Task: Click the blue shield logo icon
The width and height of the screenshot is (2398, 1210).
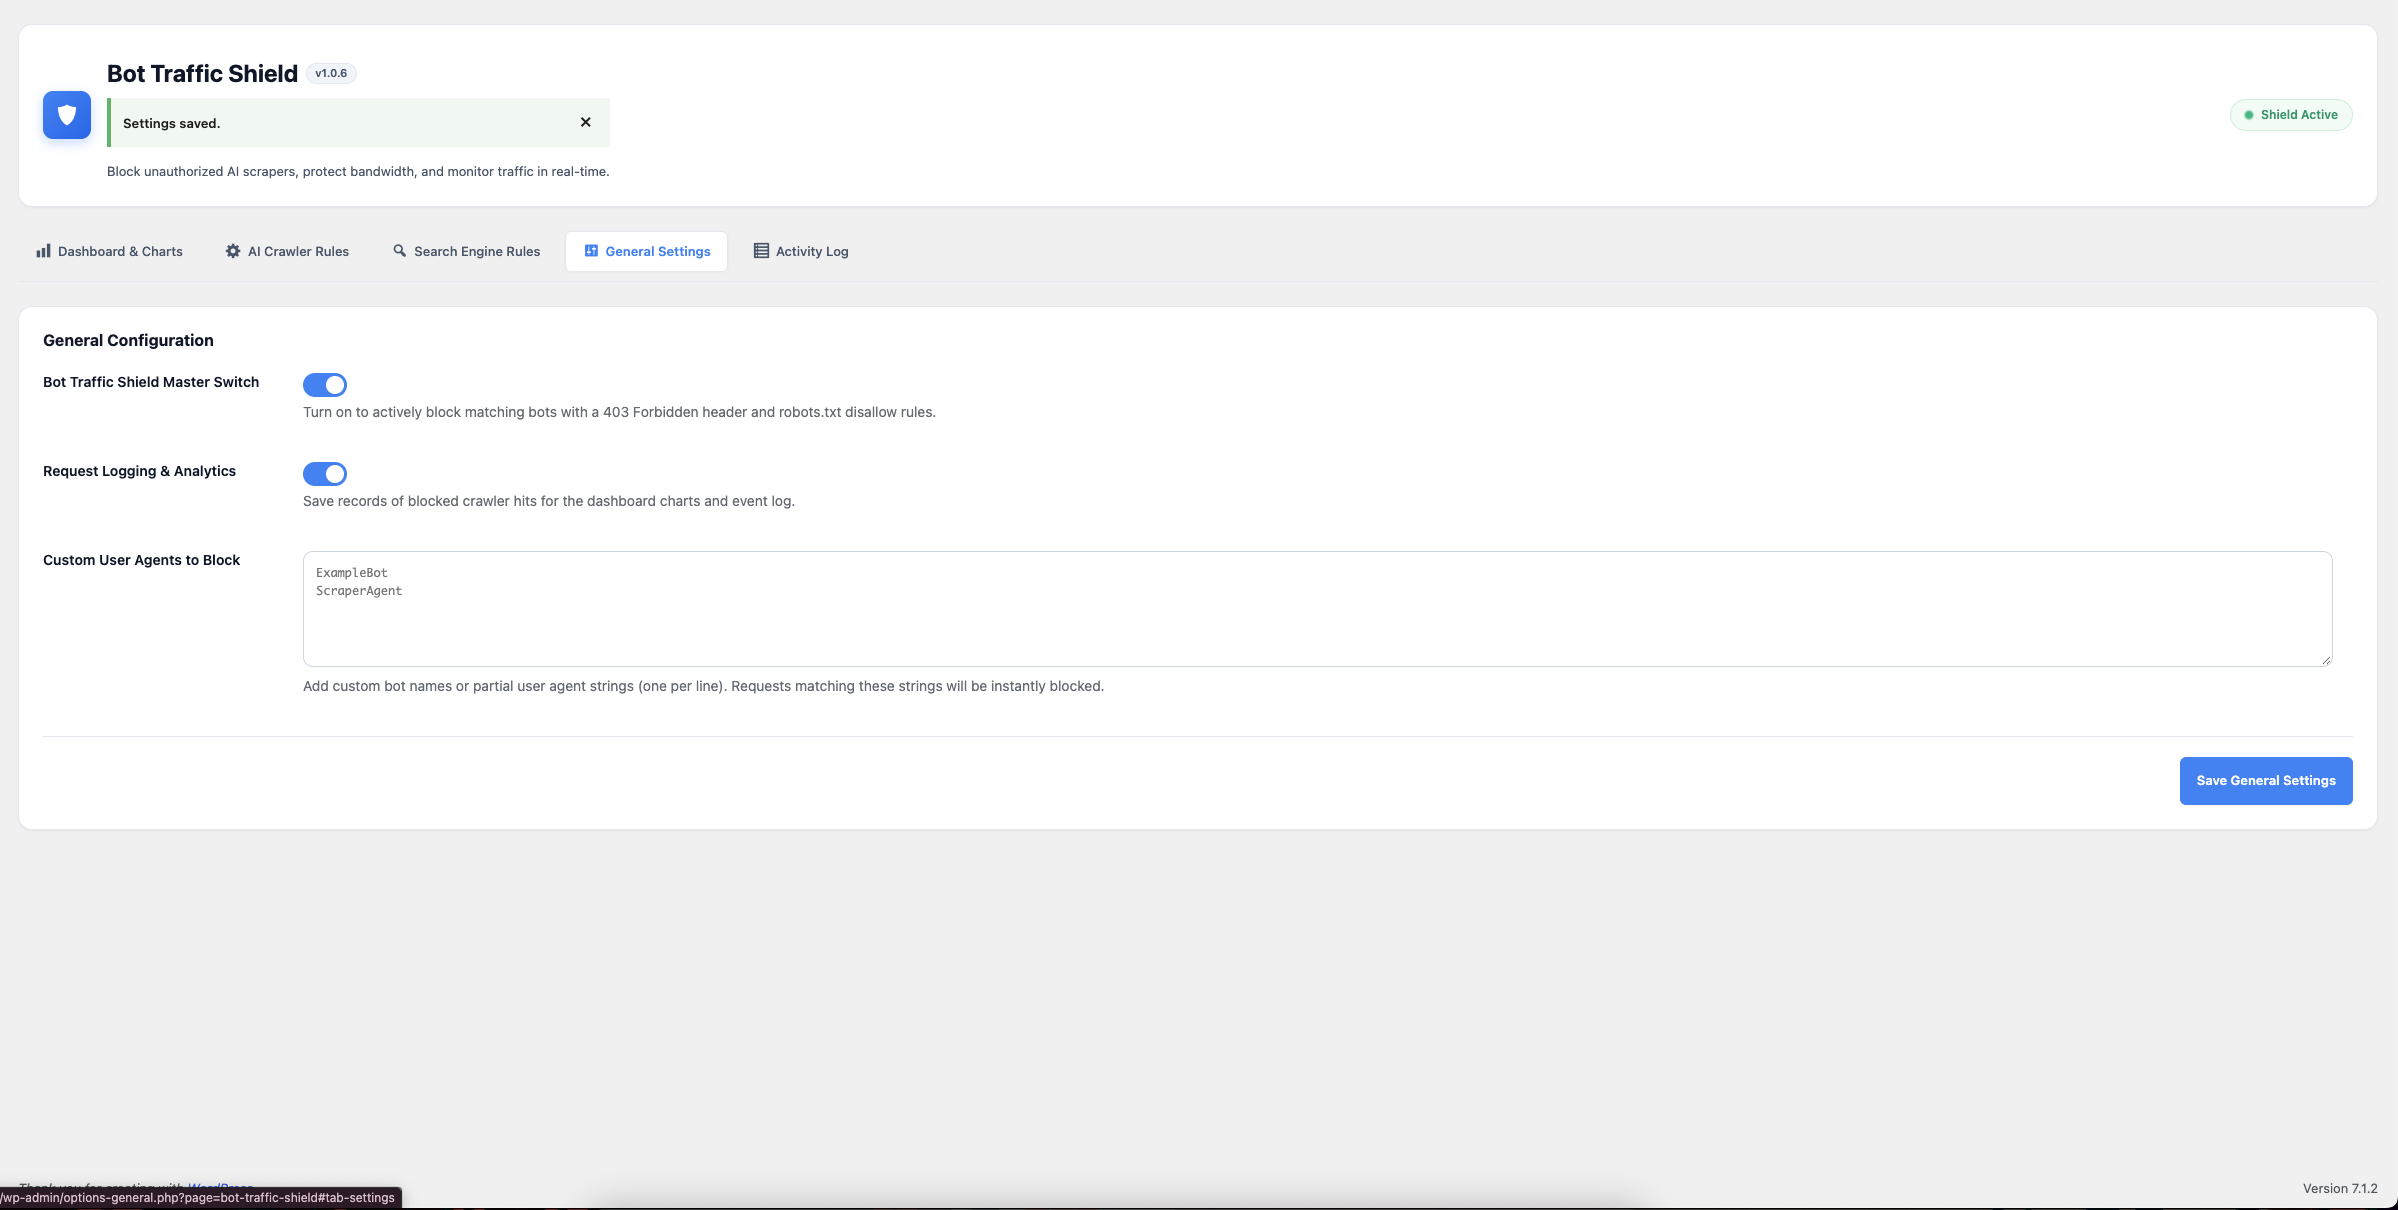Action: 67,115
